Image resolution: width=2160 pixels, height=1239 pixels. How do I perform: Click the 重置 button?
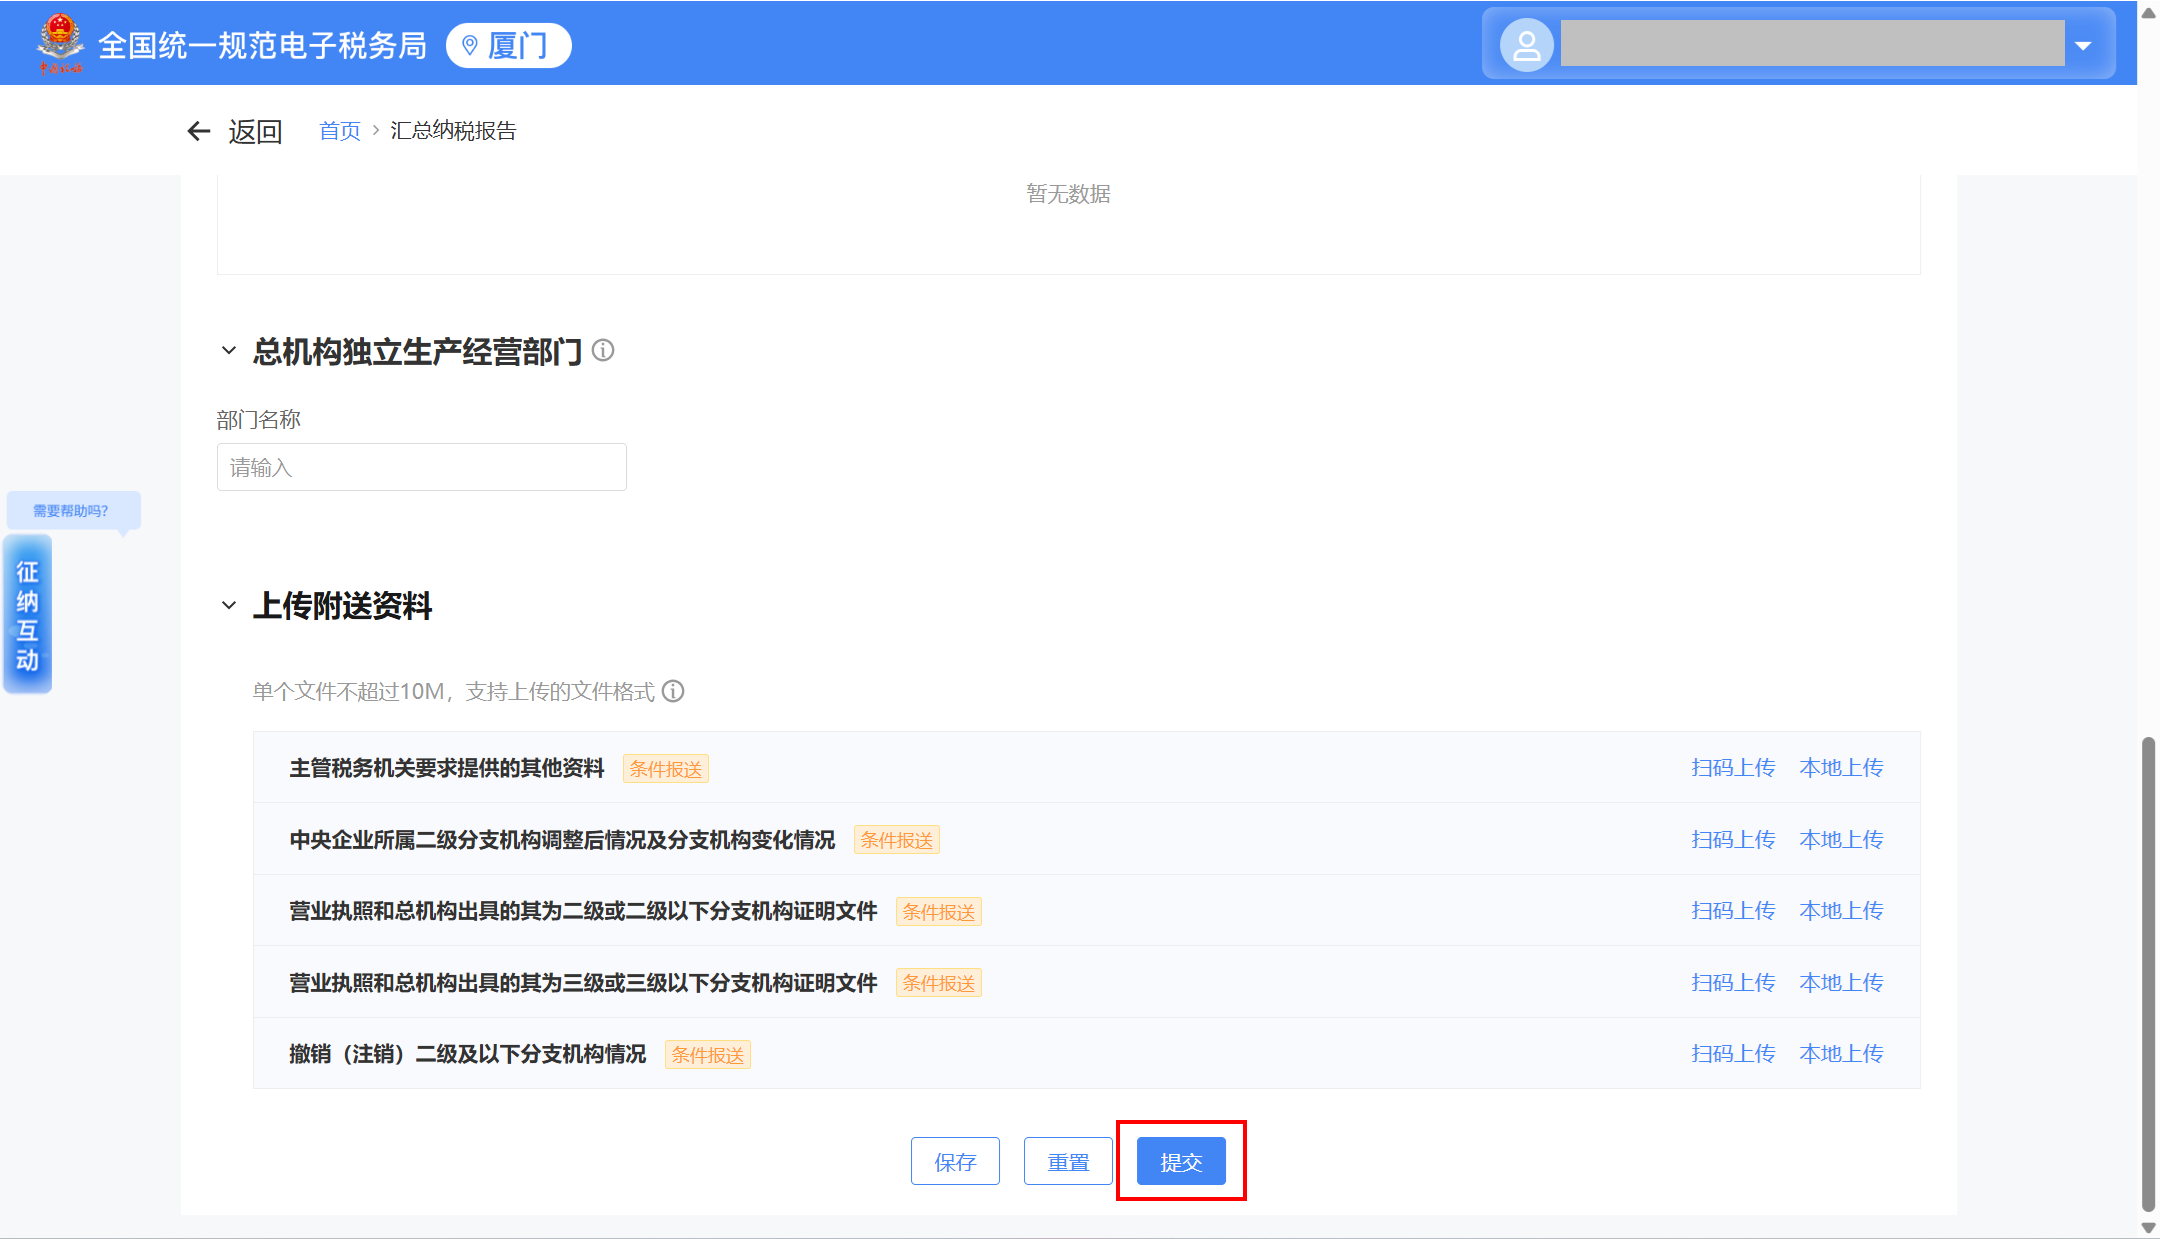[1068, 1161]
